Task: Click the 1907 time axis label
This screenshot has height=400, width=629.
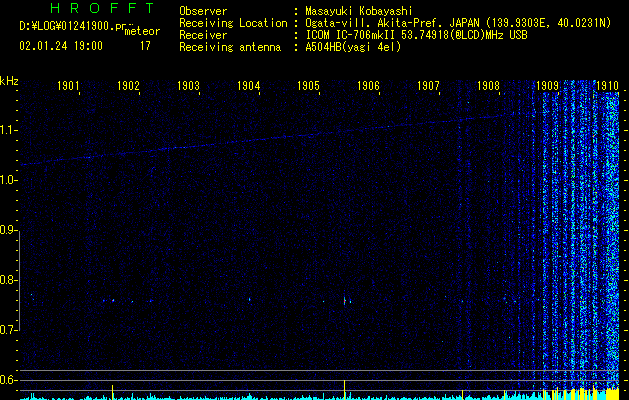Action: click(x=428, y=85)
